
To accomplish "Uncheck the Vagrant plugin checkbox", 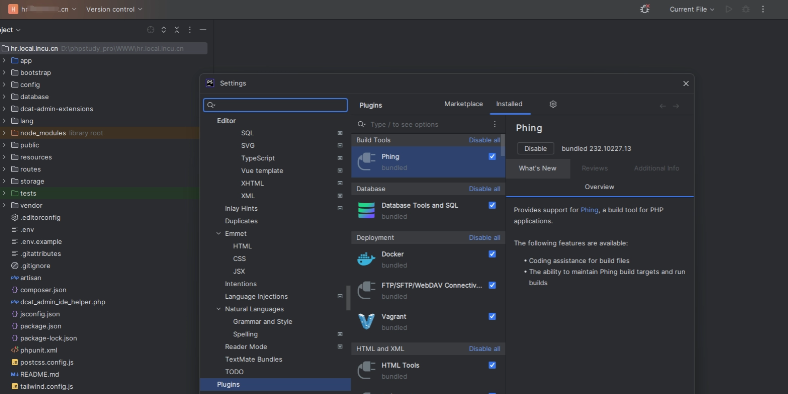I will tap(492, 316).
